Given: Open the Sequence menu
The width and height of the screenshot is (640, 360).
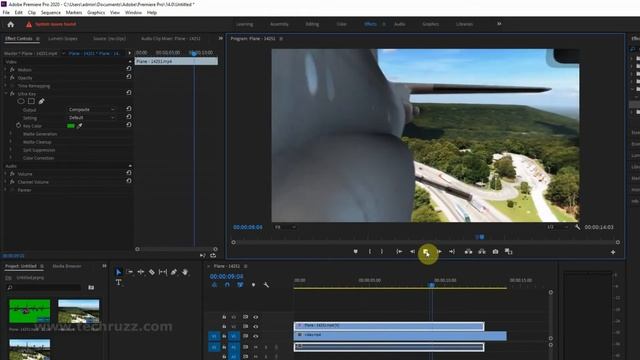Looking at the screenshot, I should (x=51, y=13).
